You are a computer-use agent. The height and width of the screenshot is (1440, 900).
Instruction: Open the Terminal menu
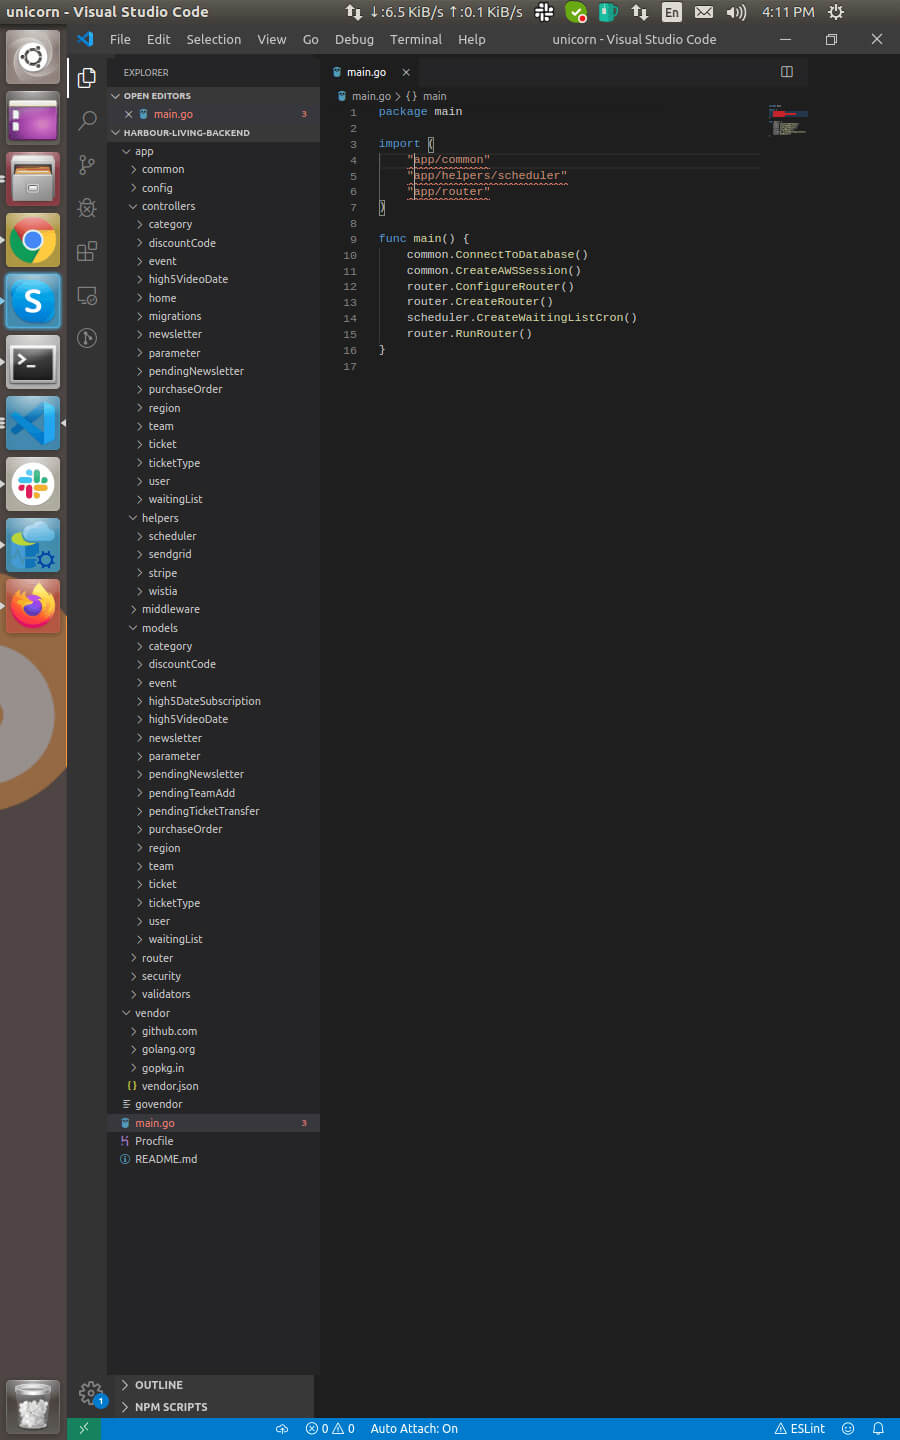coord(415,40)
